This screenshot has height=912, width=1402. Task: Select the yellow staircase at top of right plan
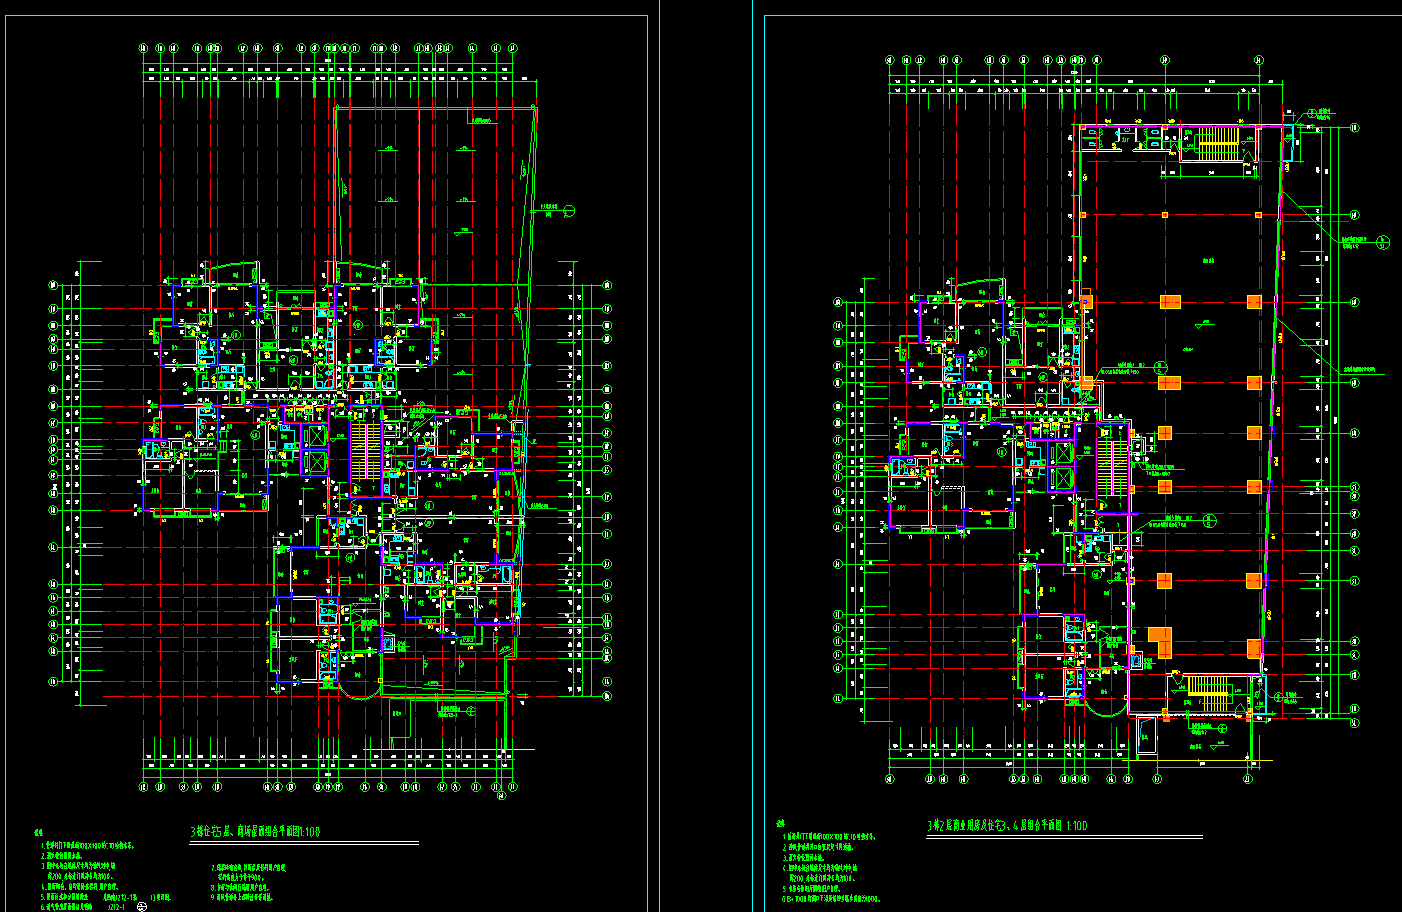tap(1218, 143)
